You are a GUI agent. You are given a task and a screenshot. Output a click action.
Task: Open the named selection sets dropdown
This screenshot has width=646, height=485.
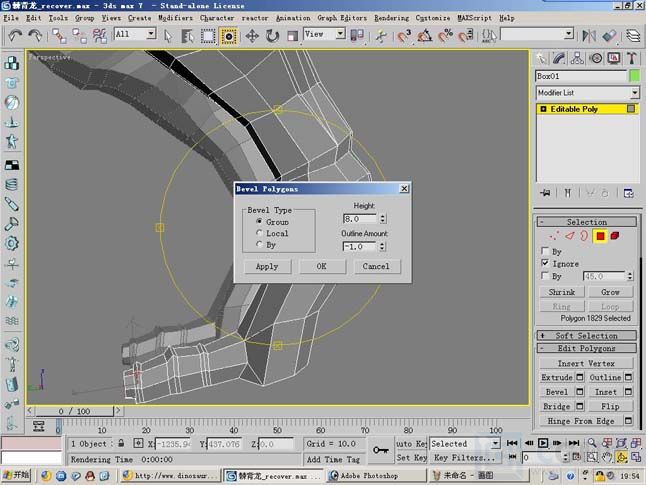pyautogui.click(x=537, y=34)
